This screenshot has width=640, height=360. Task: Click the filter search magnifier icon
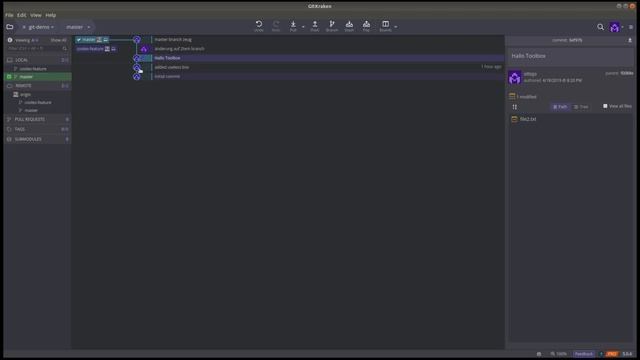pos(64,49)
